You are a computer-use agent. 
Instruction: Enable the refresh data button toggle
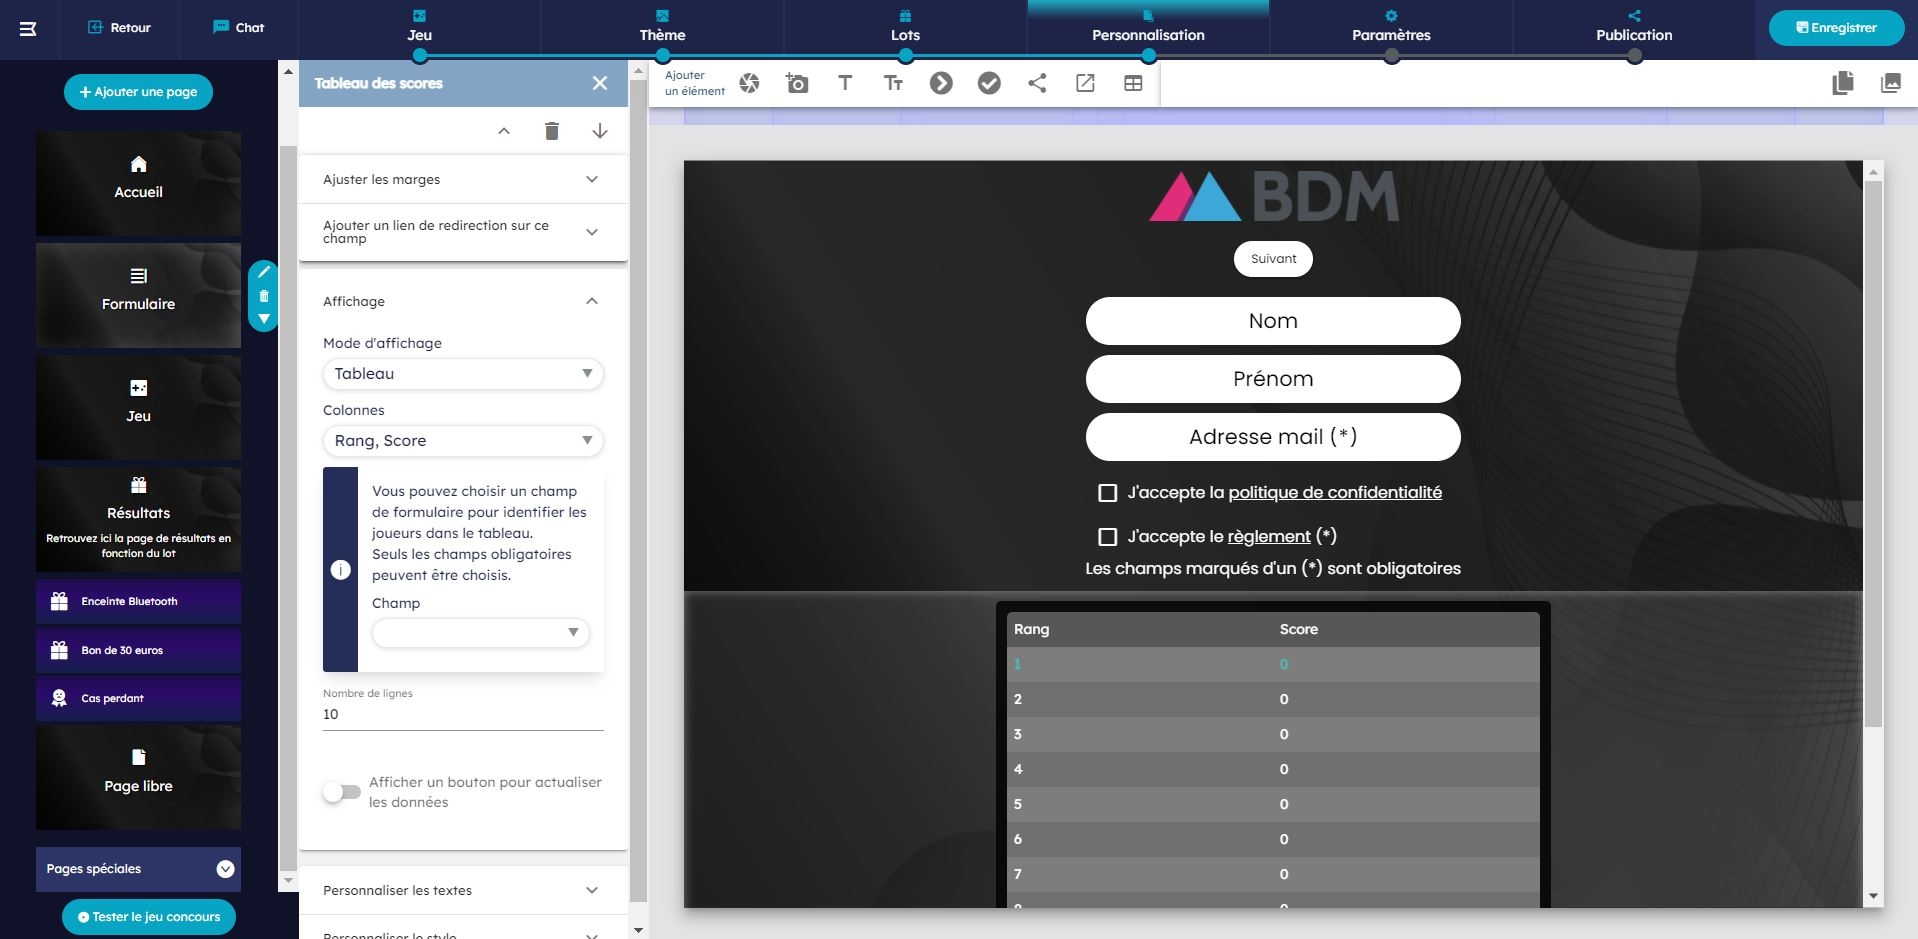pyautogui.click(x=342, y=792)
